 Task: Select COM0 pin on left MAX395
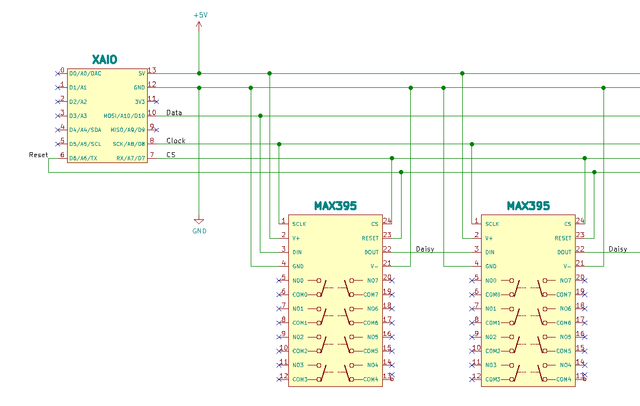click(x=300, y=295)
